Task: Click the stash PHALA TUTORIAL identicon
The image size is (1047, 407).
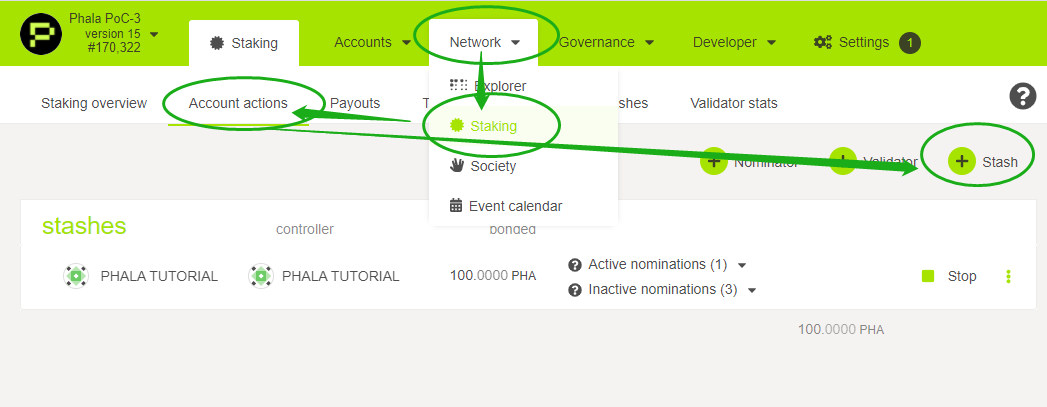Action: [x=74, y=276]
